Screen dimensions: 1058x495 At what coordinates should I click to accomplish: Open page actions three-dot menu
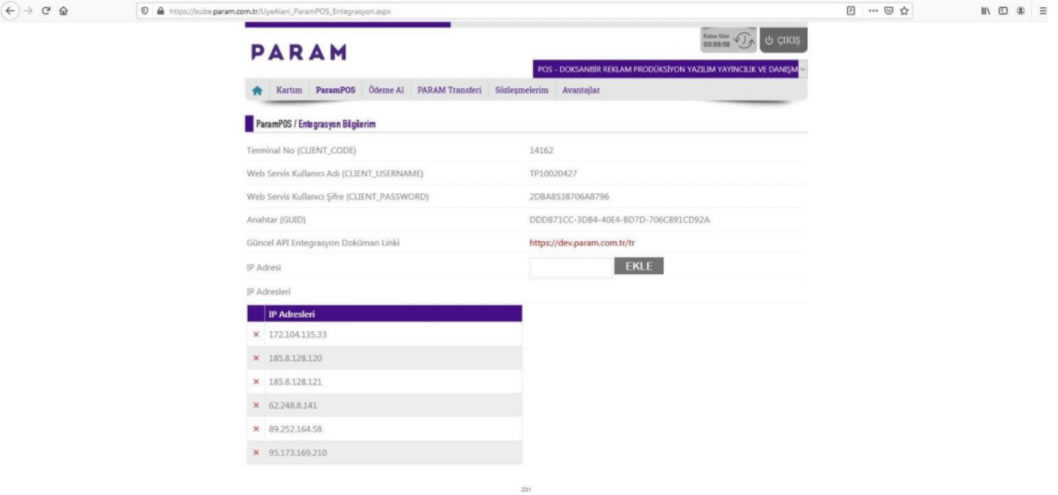pos(873,11)
